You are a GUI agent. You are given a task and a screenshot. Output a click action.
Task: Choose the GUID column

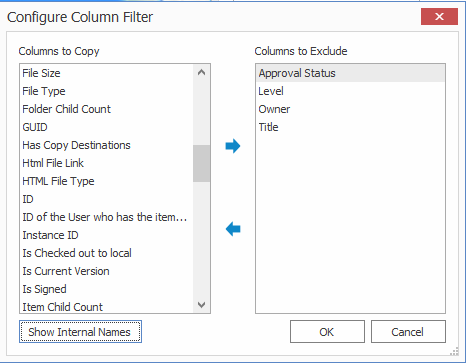[106, 127]
